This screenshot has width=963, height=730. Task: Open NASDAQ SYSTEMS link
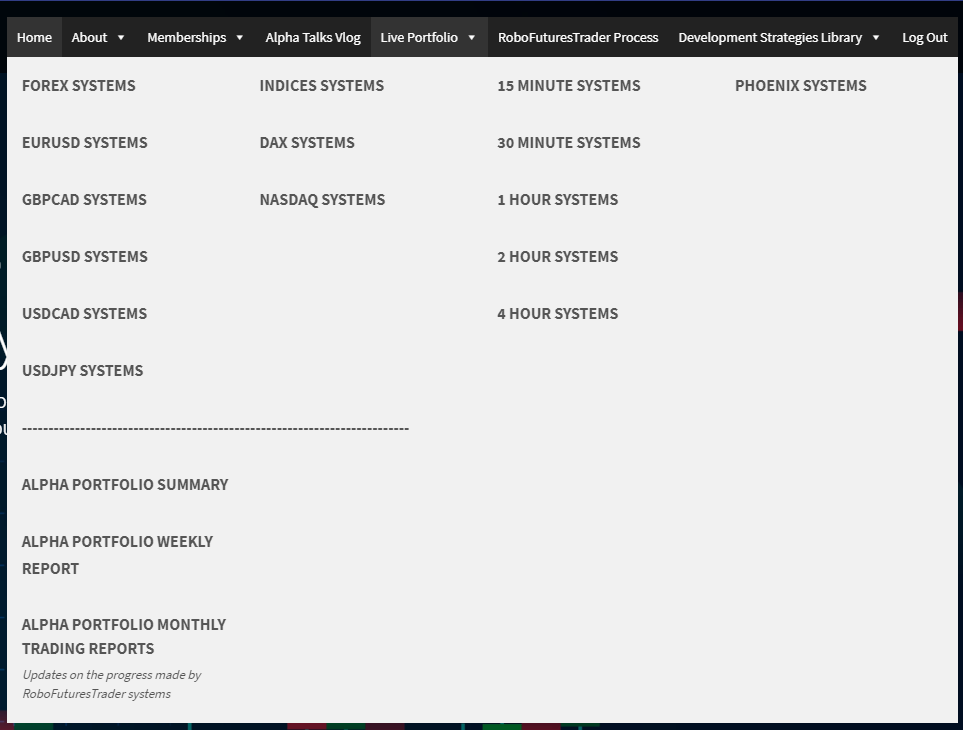coord(322,200)
